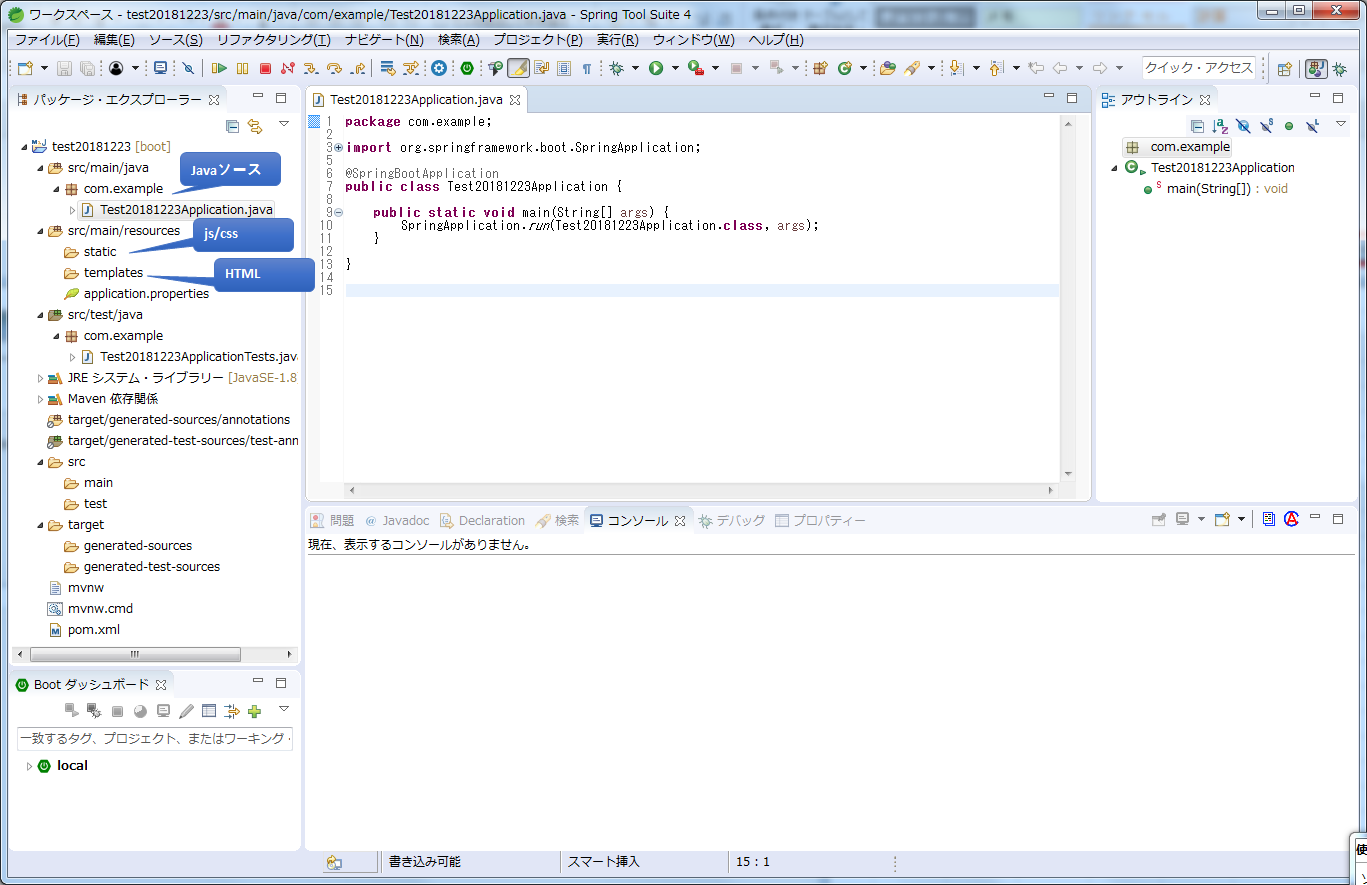Toggle Show Whitespace Characters pilcrow button
1367x885 pixels.
[587, 68]
